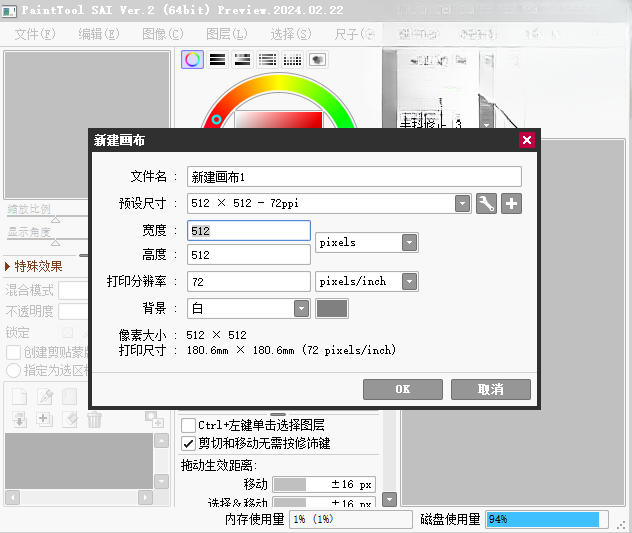Confirm new canvas with OK
Screen dimensions: 632x533
(403, 389)
